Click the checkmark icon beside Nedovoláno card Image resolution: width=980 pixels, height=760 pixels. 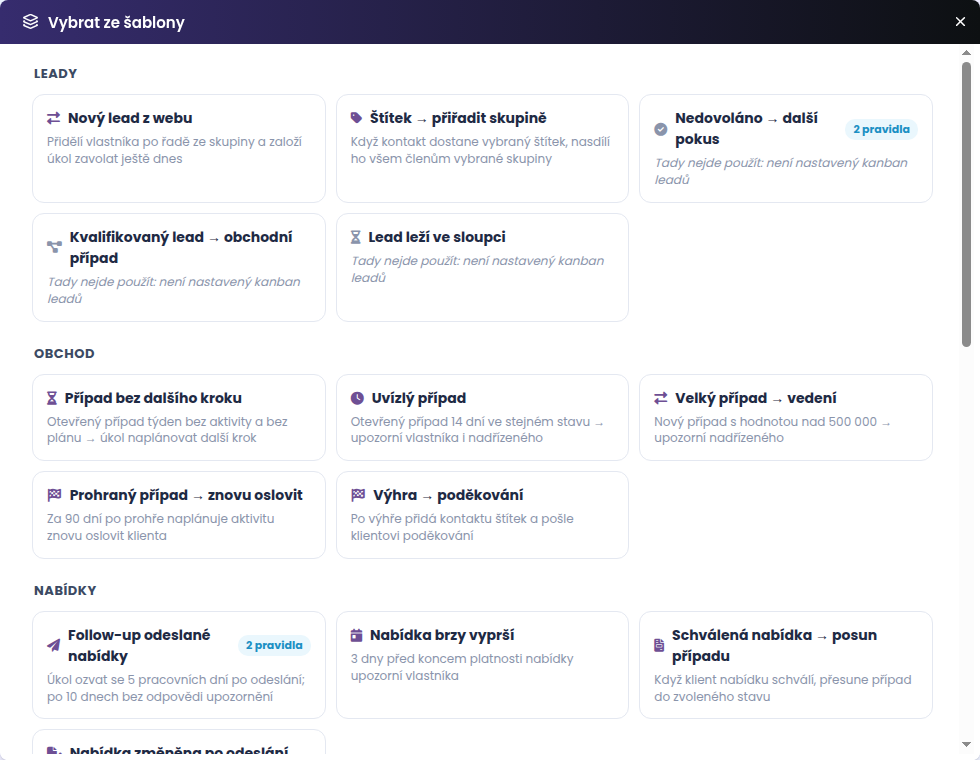[661, 129]
